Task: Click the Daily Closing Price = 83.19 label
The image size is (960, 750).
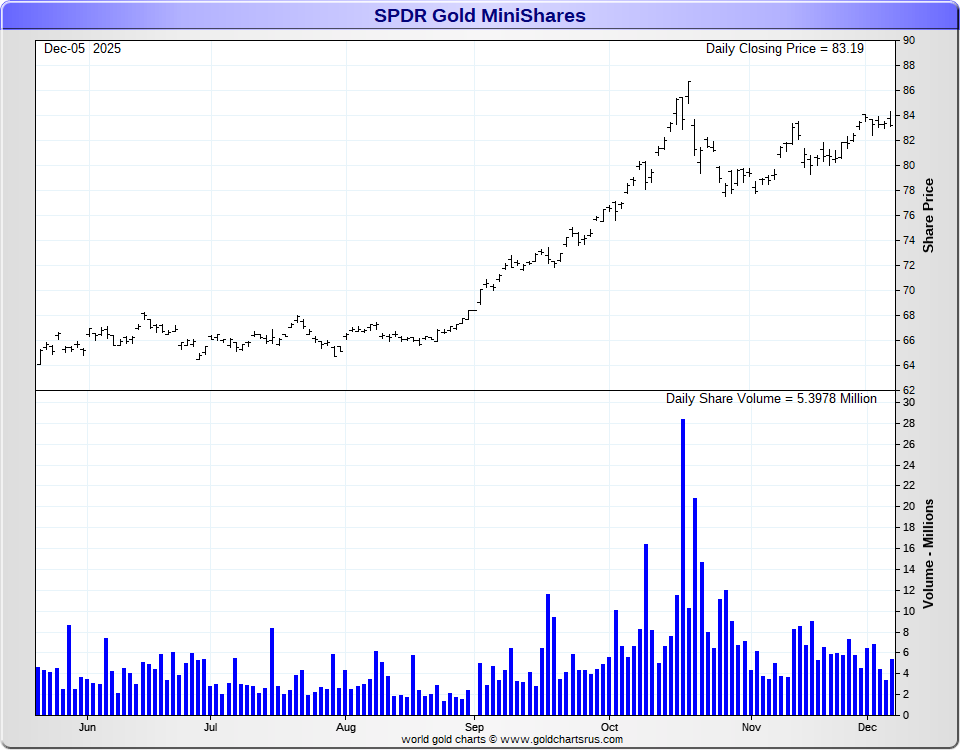Action: pos(784,49)
